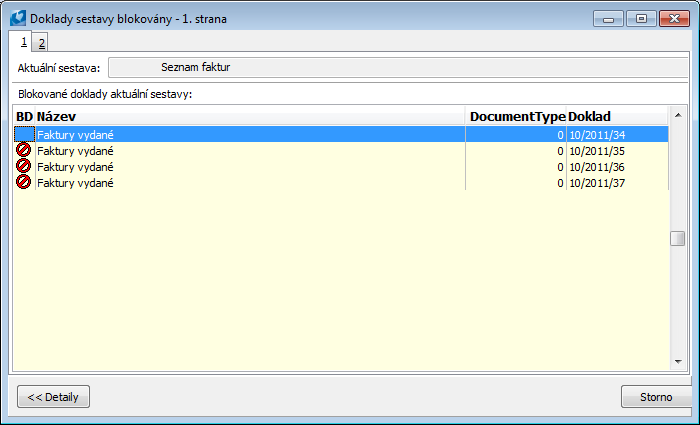Click the << Detaily button

click(54, 397)
